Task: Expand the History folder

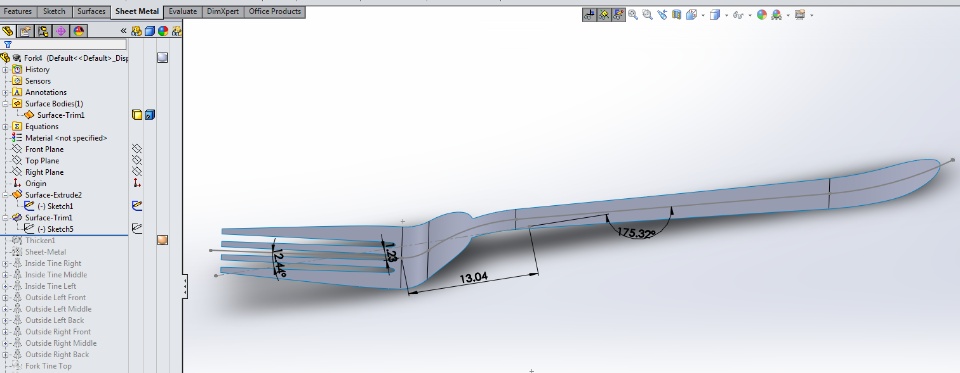Action: 6,69
